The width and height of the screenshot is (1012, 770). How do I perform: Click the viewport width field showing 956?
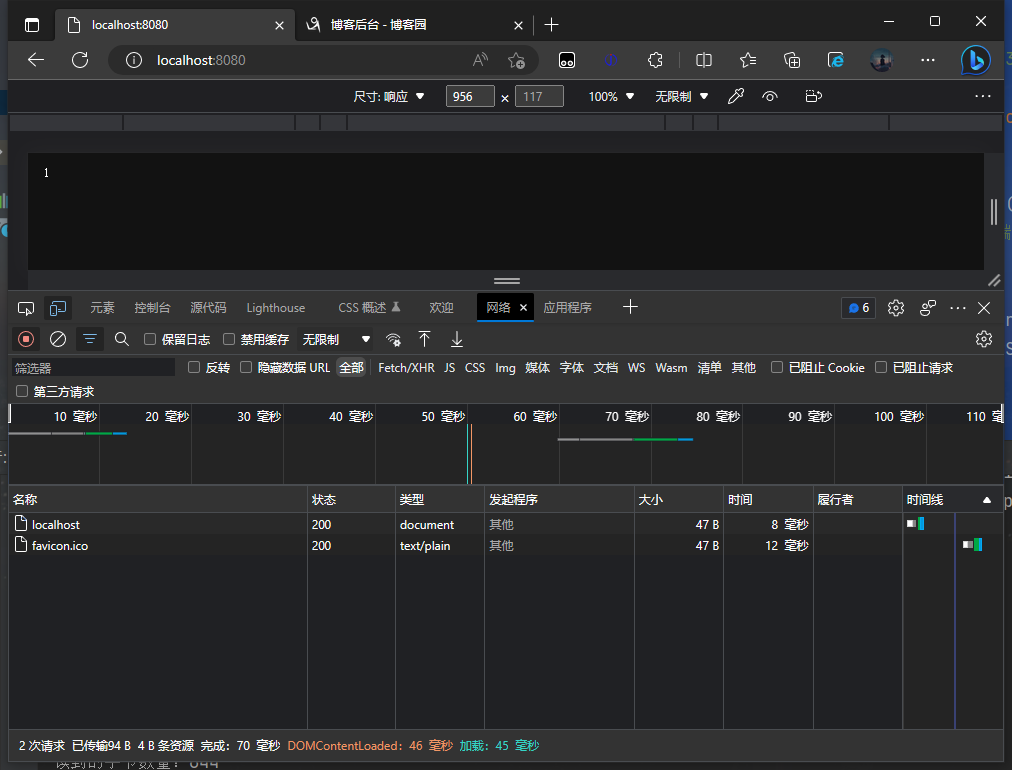pyautogui.click(x=470, y=97)
